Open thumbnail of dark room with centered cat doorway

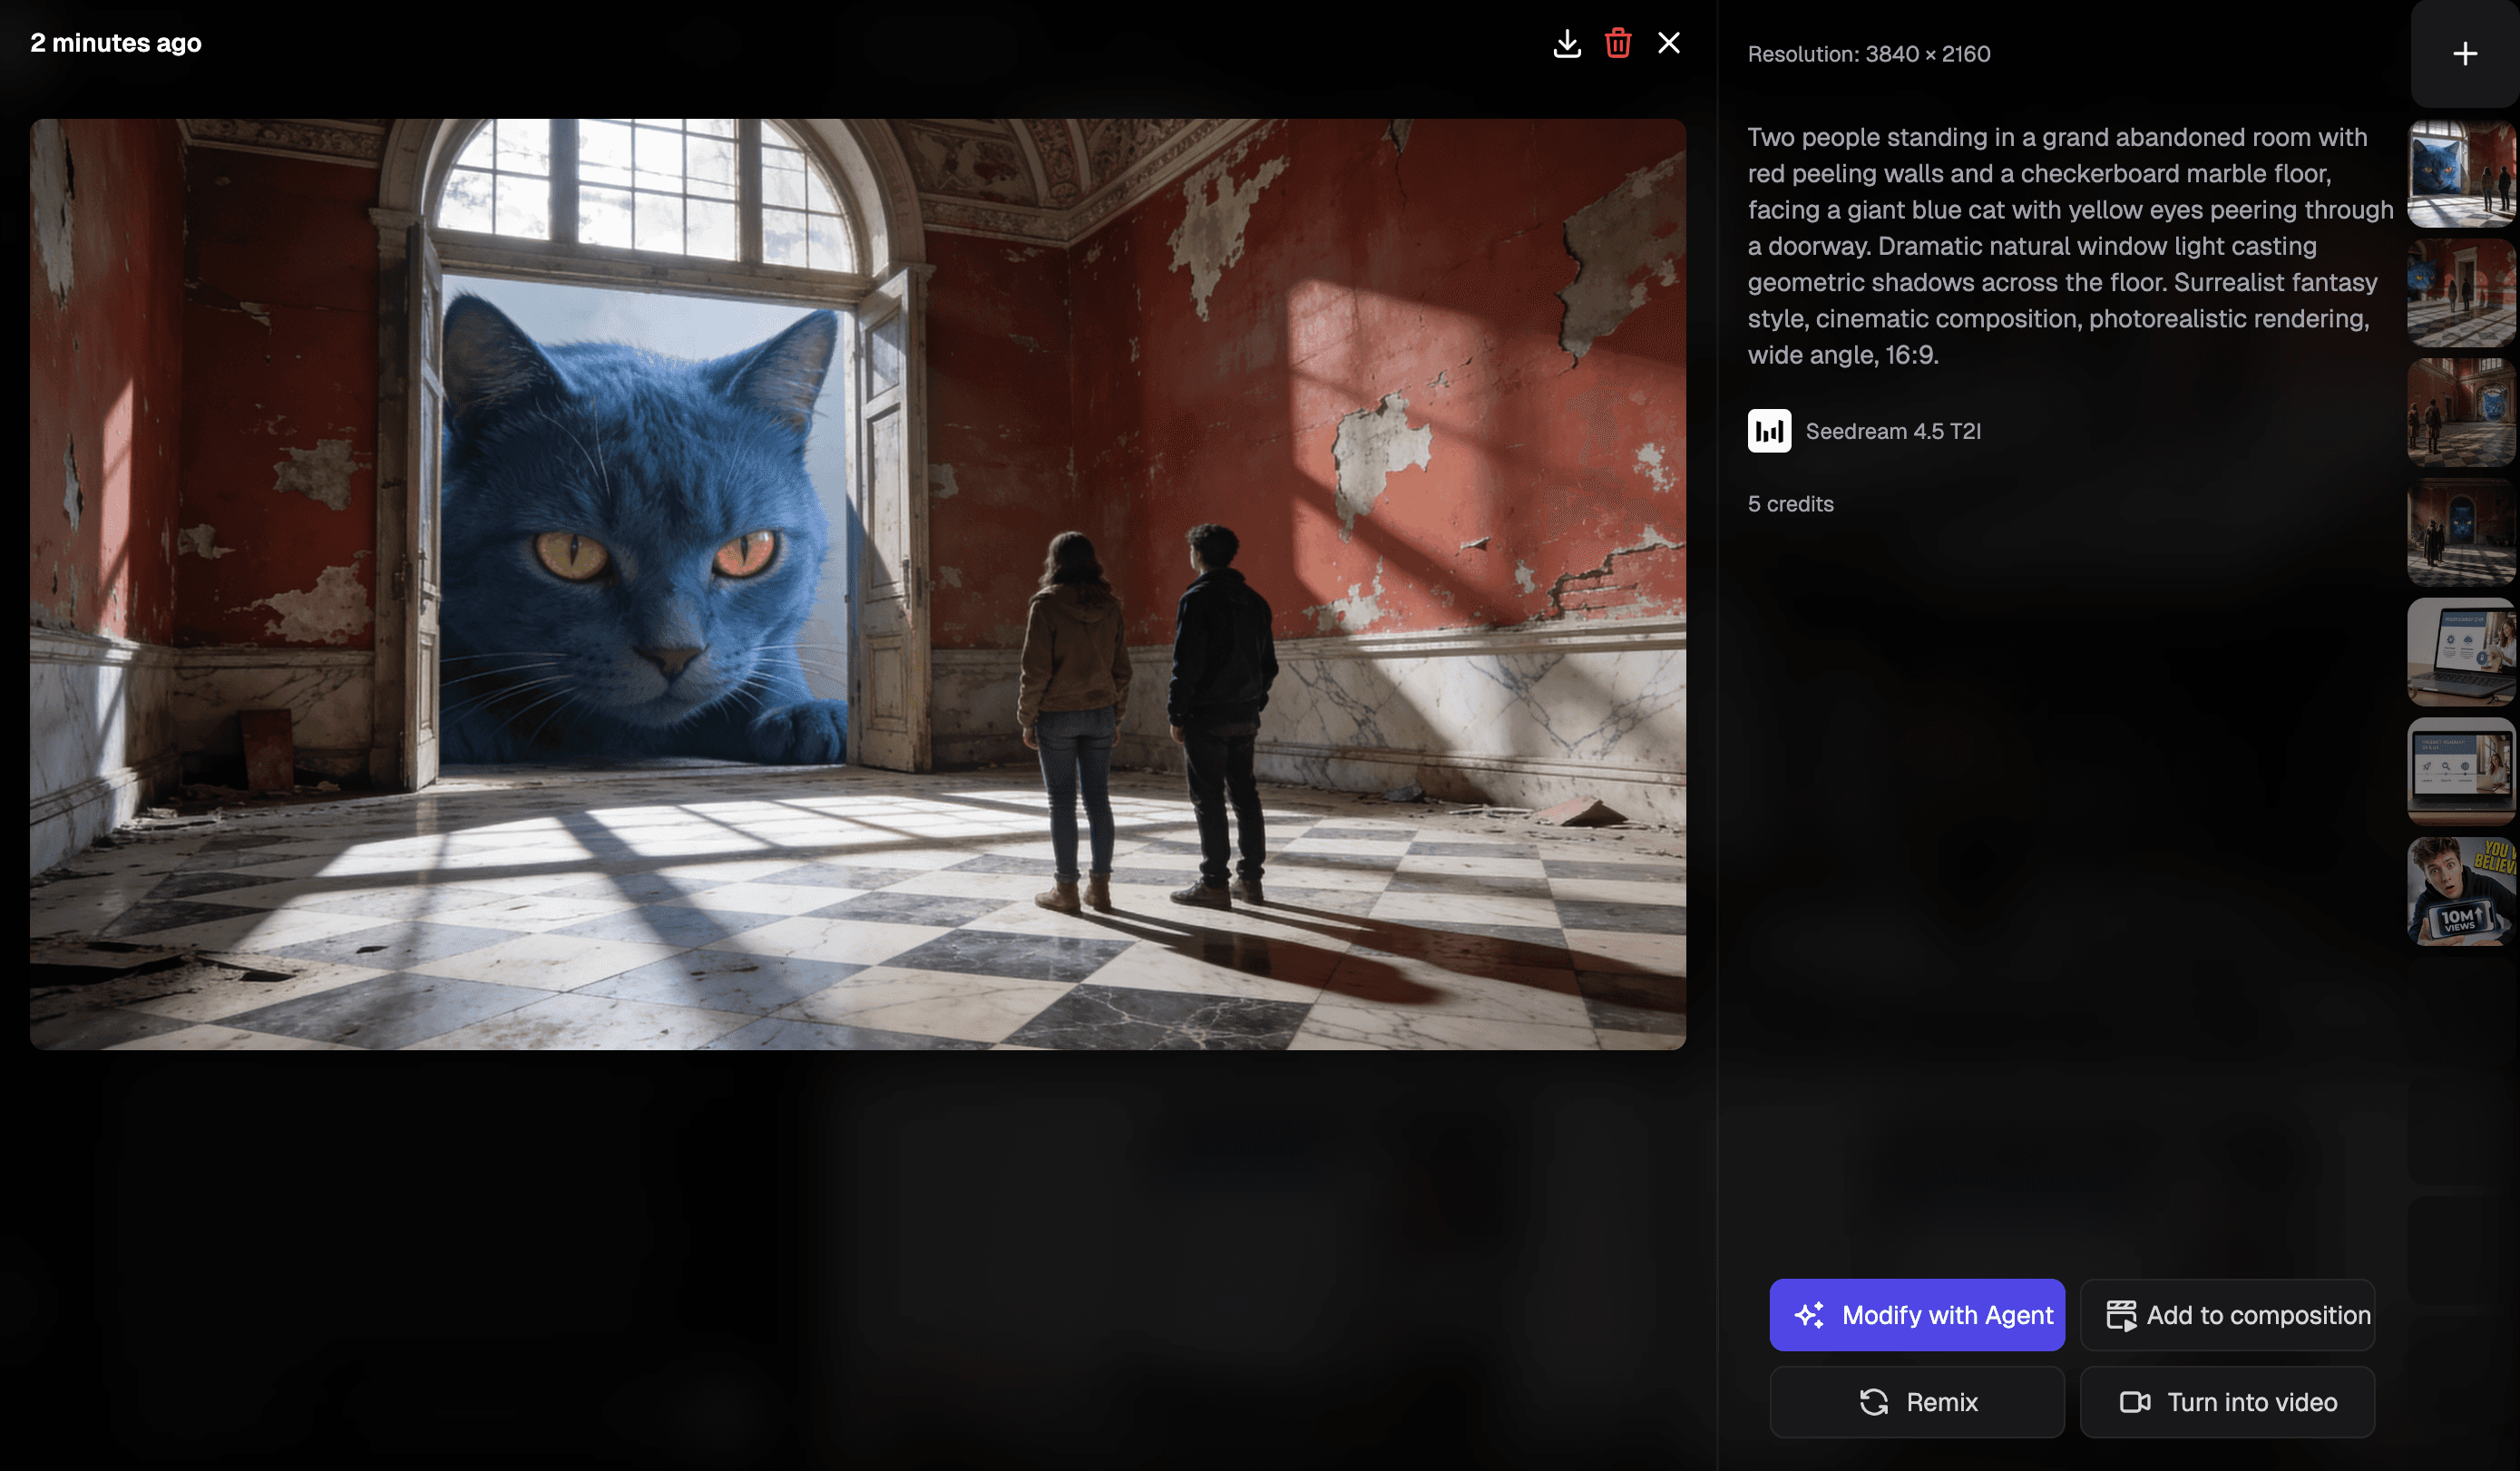(x=2460, y=532)
